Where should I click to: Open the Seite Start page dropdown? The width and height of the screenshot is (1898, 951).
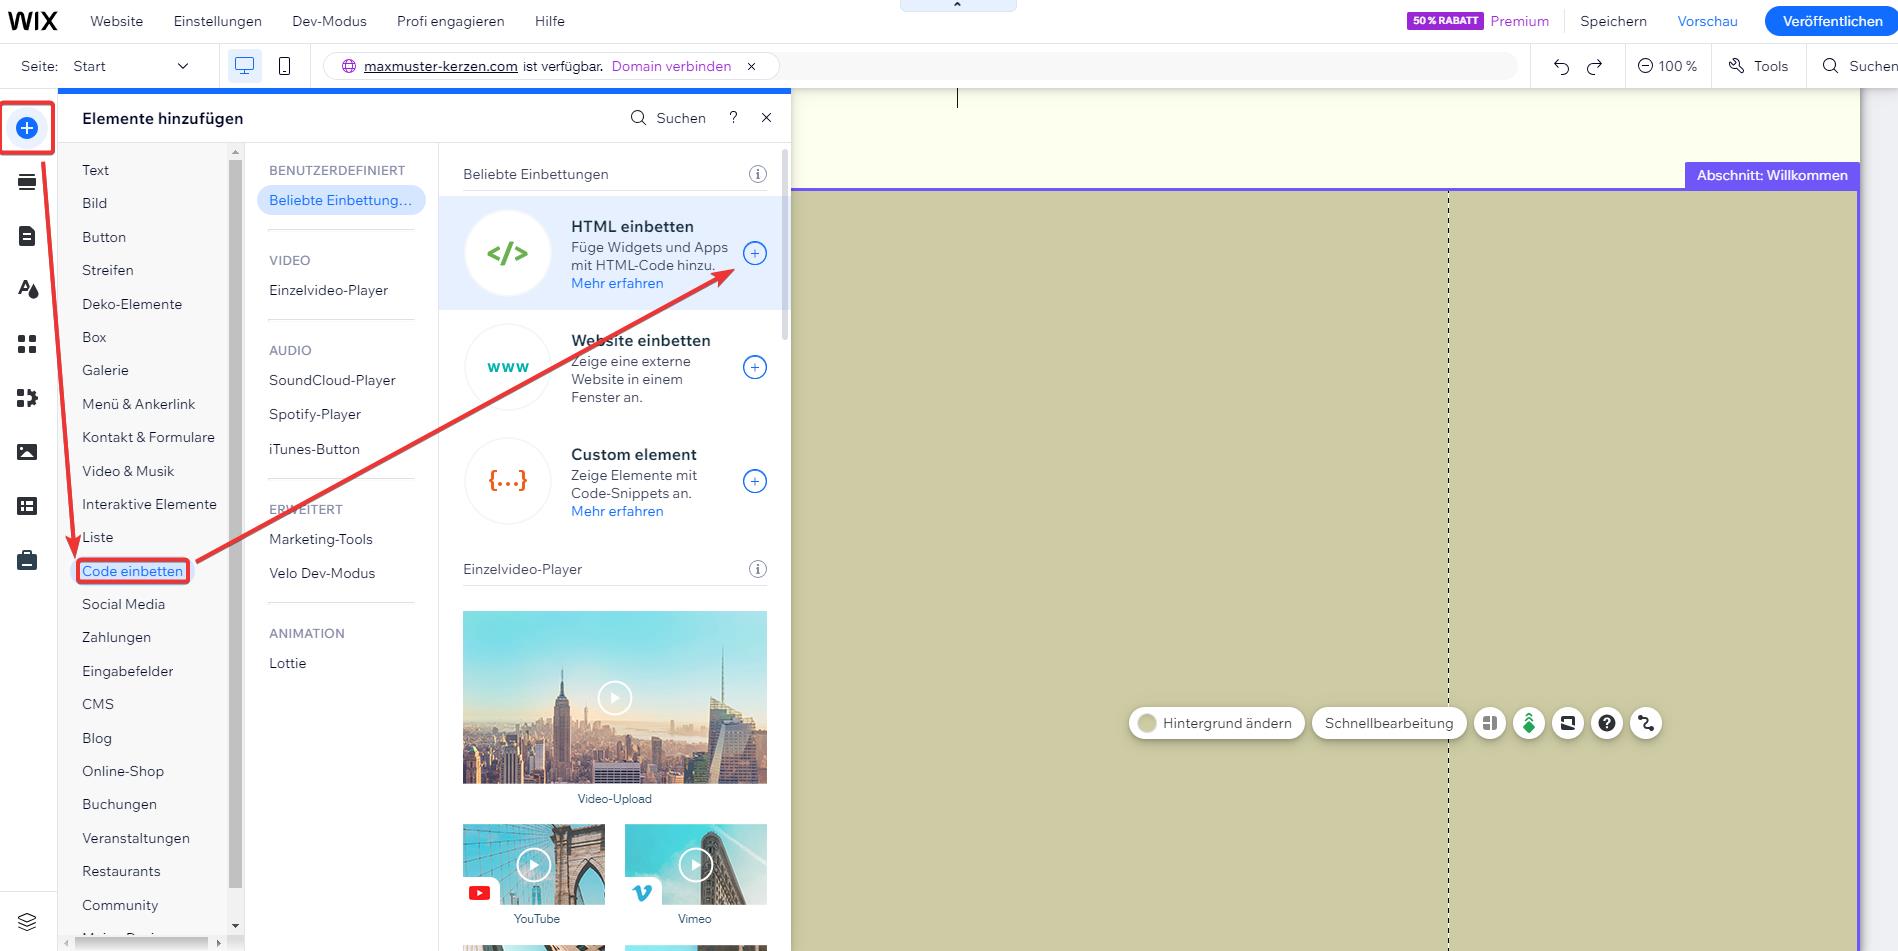click(x=130, y=66)
